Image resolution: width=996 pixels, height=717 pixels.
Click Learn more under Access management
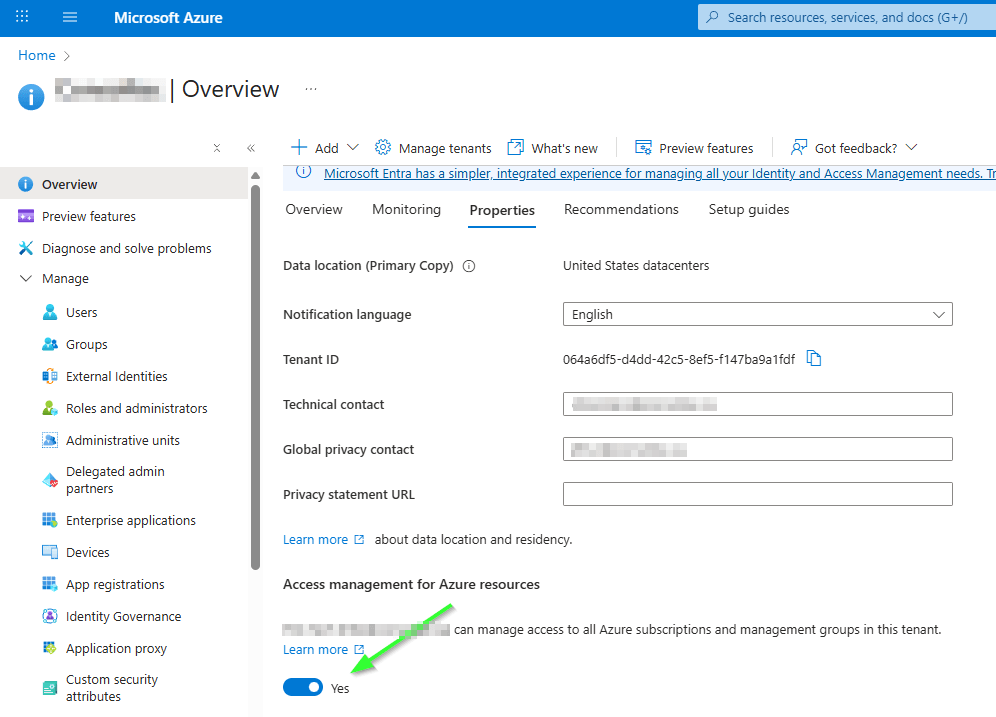pyautogui.click(x=323, y=649)
